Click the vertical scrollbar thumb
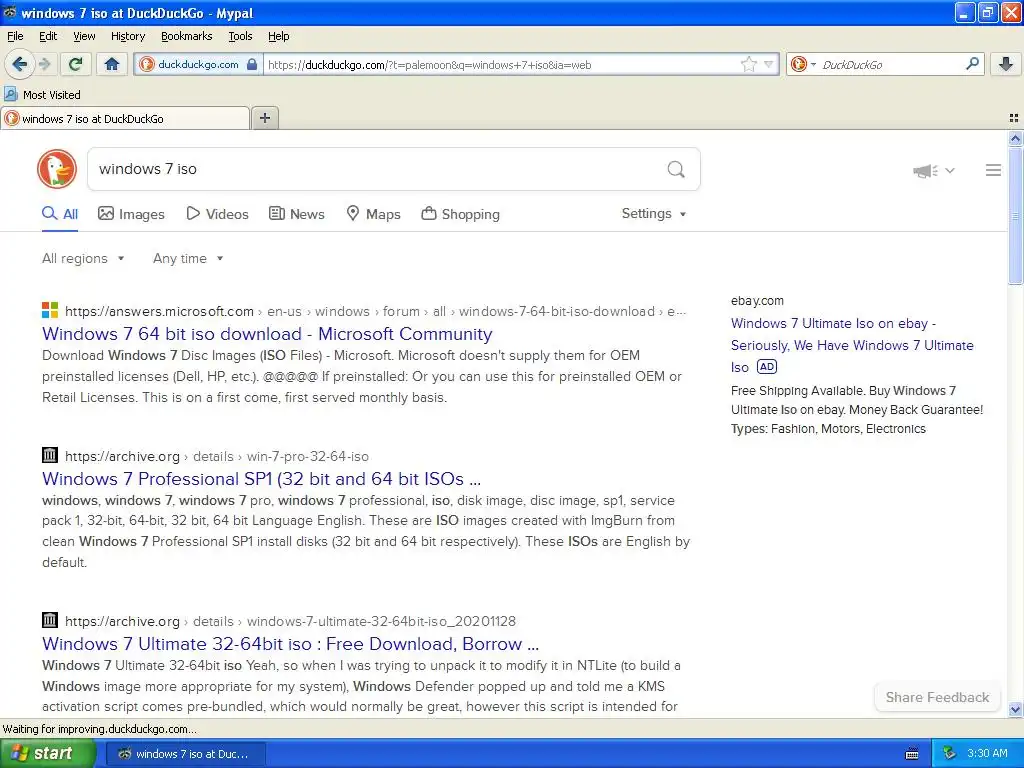 pyautogui.click(x=1015, y=216)
